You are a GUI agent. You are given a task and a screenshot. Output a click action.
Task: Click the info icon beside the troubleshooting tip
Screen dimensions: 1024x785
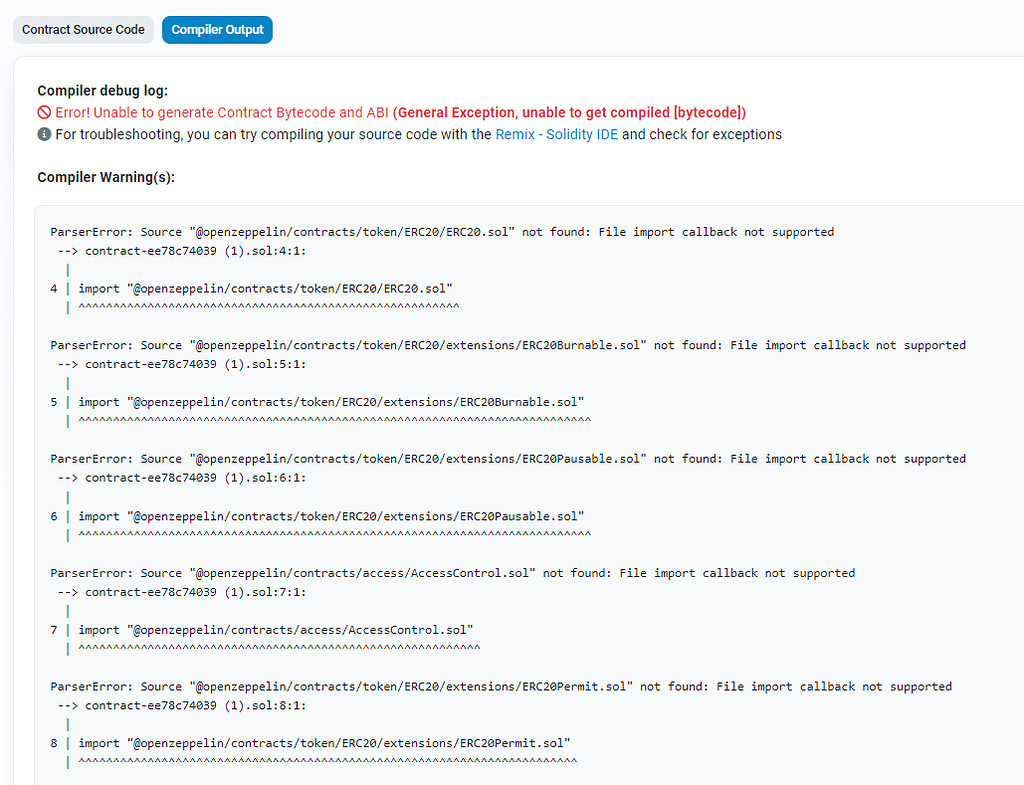pos(44,134)
